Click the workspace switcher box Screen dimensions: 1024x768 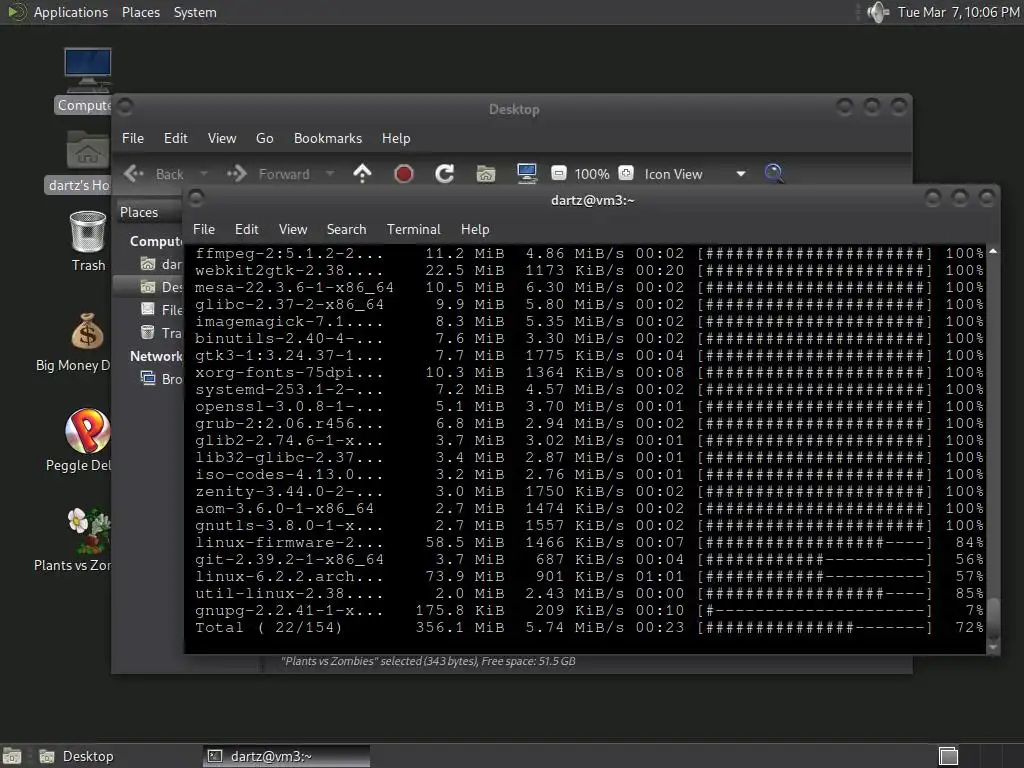coord(948,756)
